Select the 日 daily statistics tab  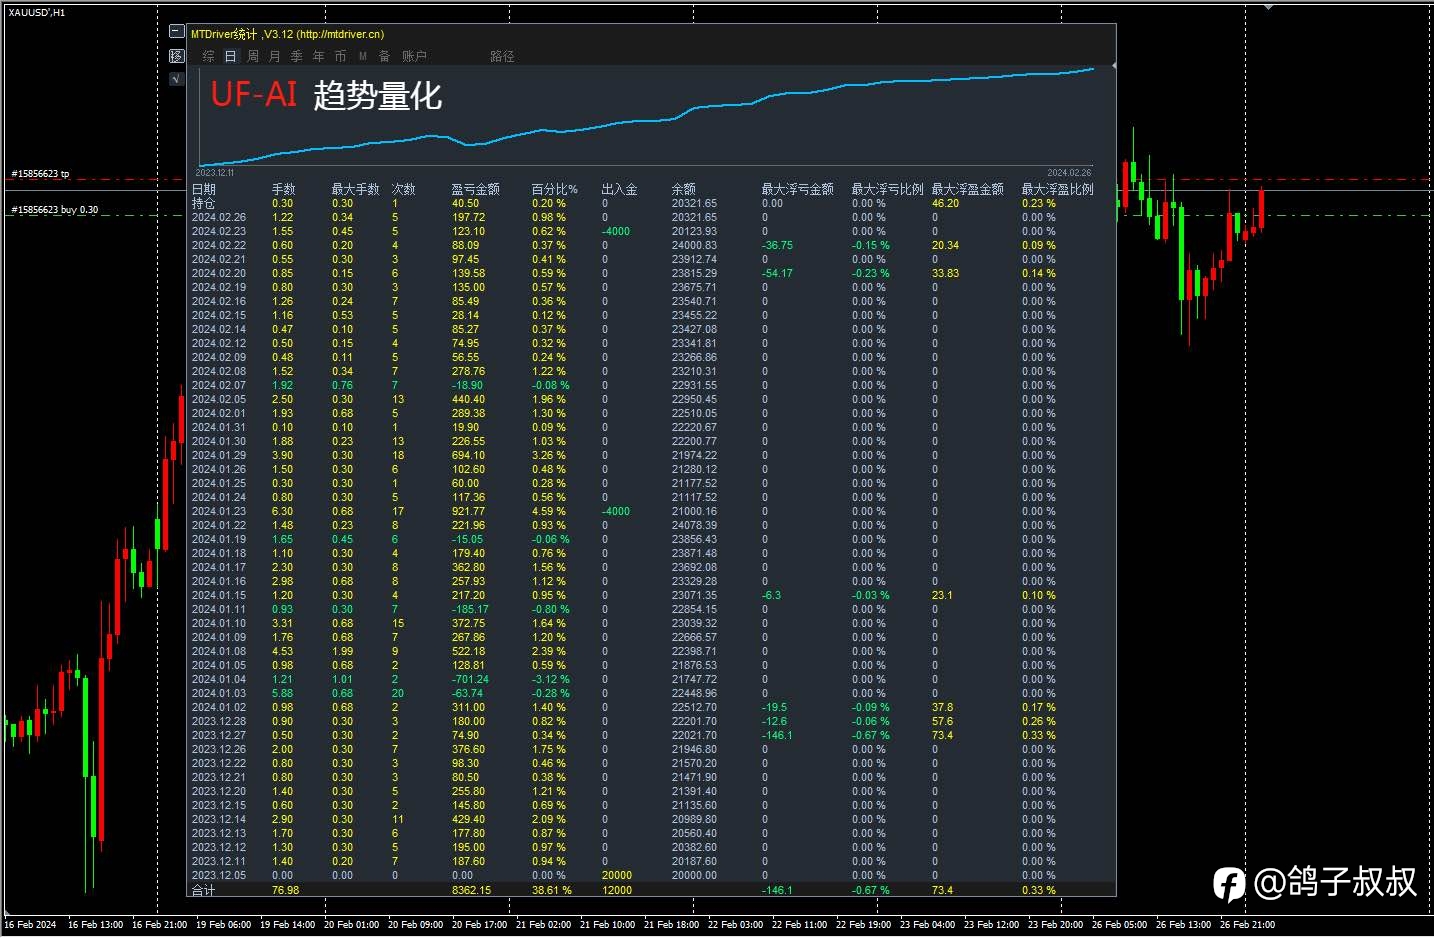230,57
